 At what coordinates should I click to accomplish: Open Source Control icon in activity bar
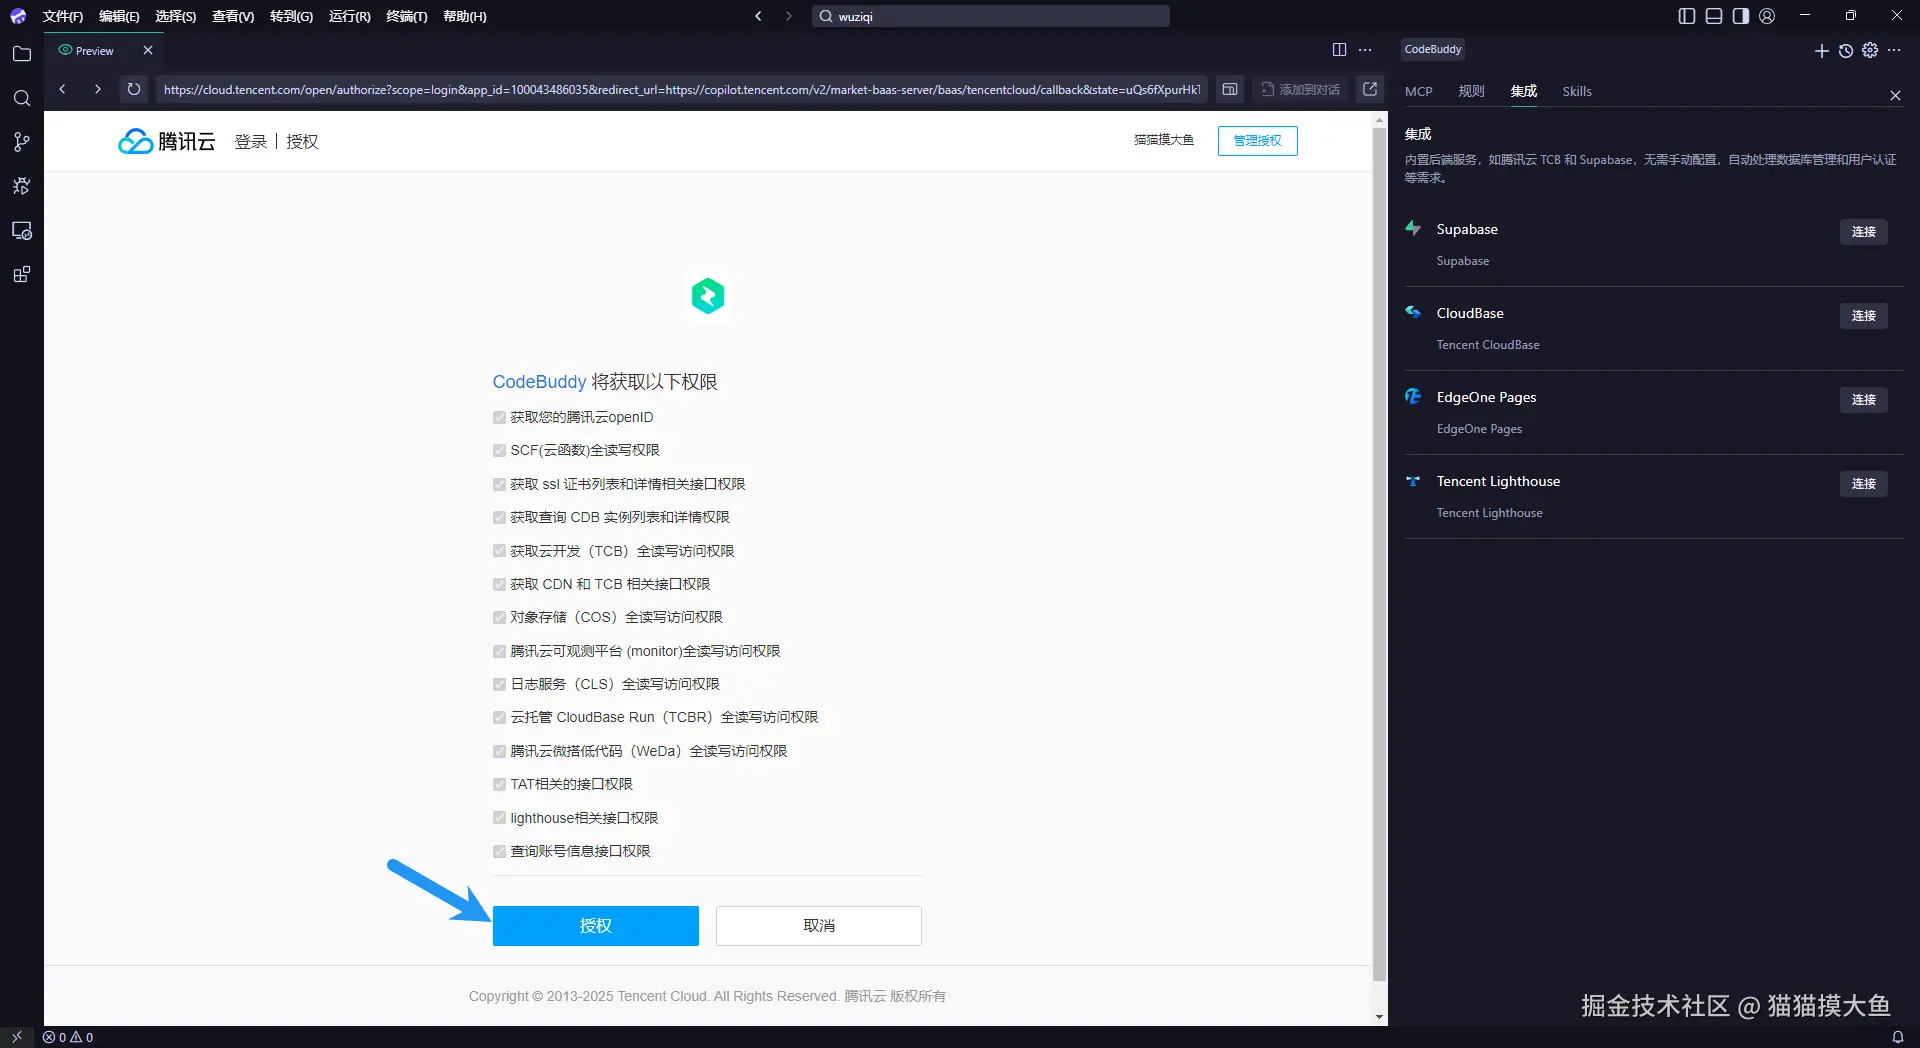pos(21,142)
